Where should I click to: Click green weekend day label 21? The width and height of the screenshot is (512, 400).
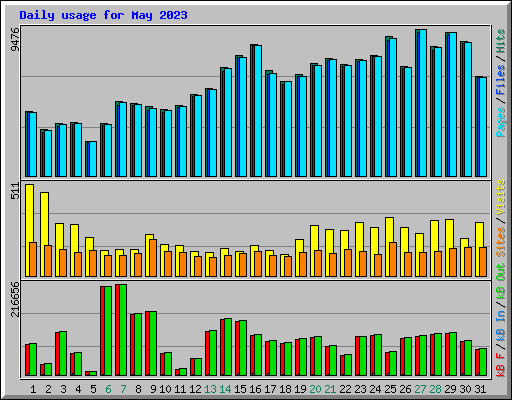click(330, 389)
